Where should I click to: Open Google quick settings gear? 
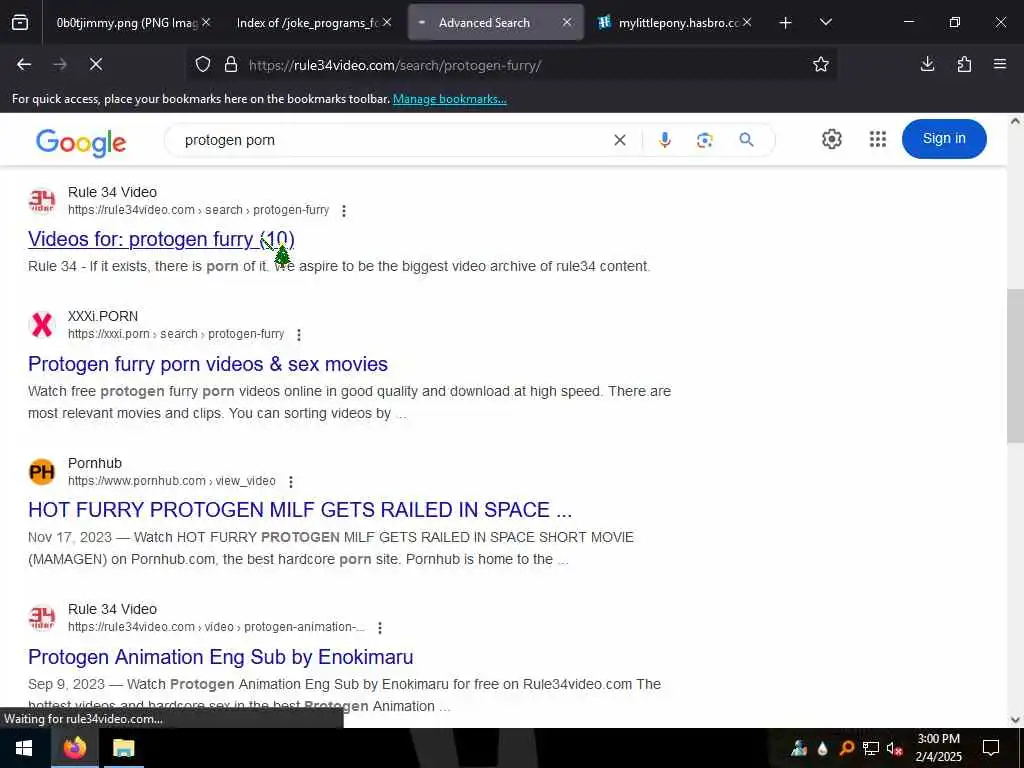click(x=831, y=139)
